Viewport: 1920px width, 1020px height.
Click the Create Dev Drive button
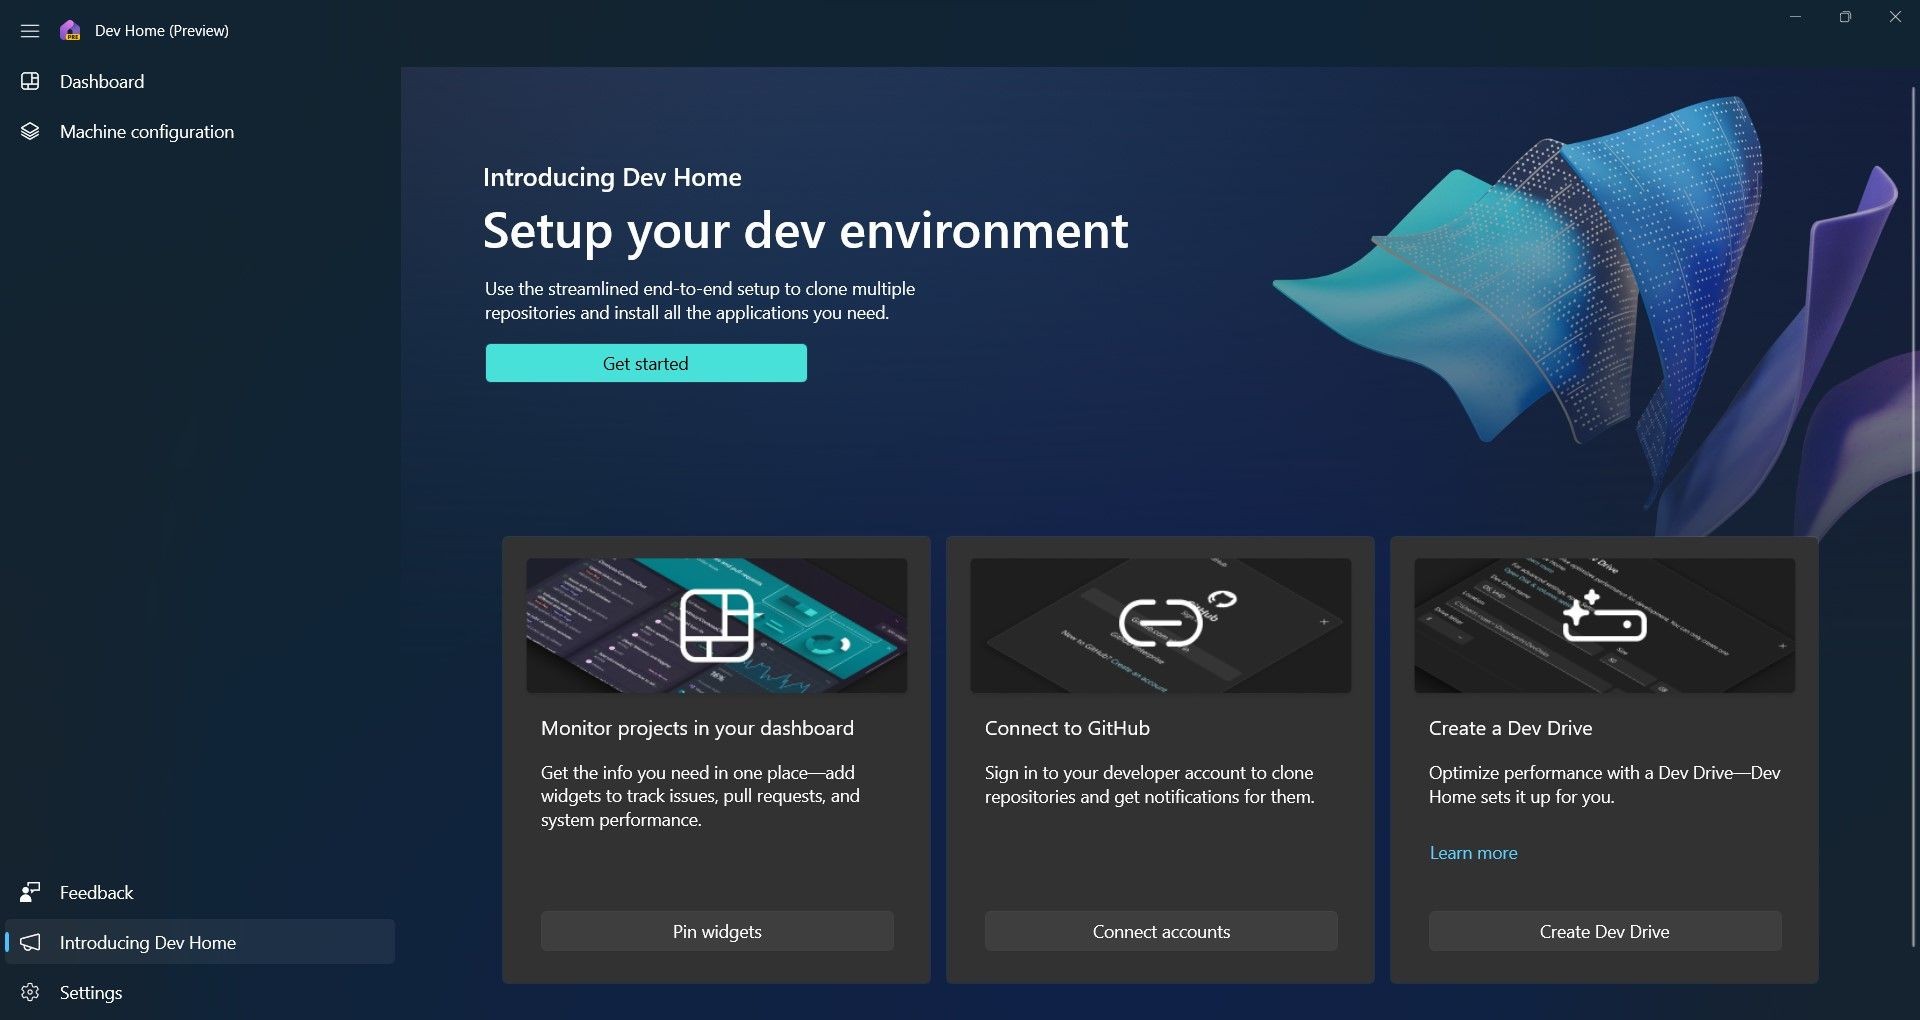pyautogui.click(x=1605, y=931)
